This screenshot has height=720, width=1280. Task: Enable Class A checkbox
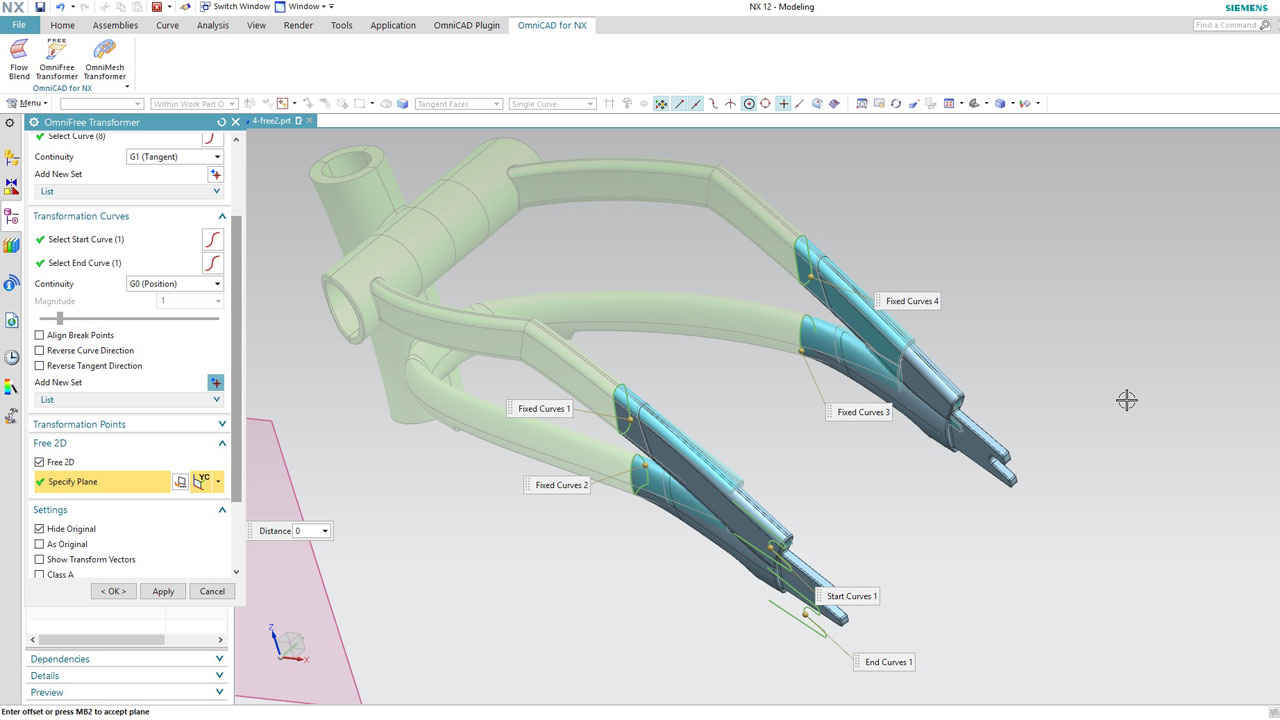(40, 575)
